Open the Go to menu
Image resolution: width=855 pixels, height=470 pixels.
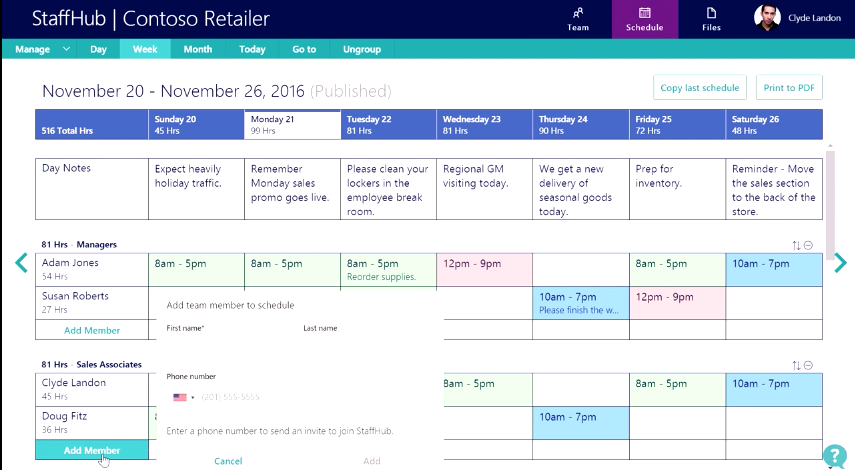pos(304,49)
